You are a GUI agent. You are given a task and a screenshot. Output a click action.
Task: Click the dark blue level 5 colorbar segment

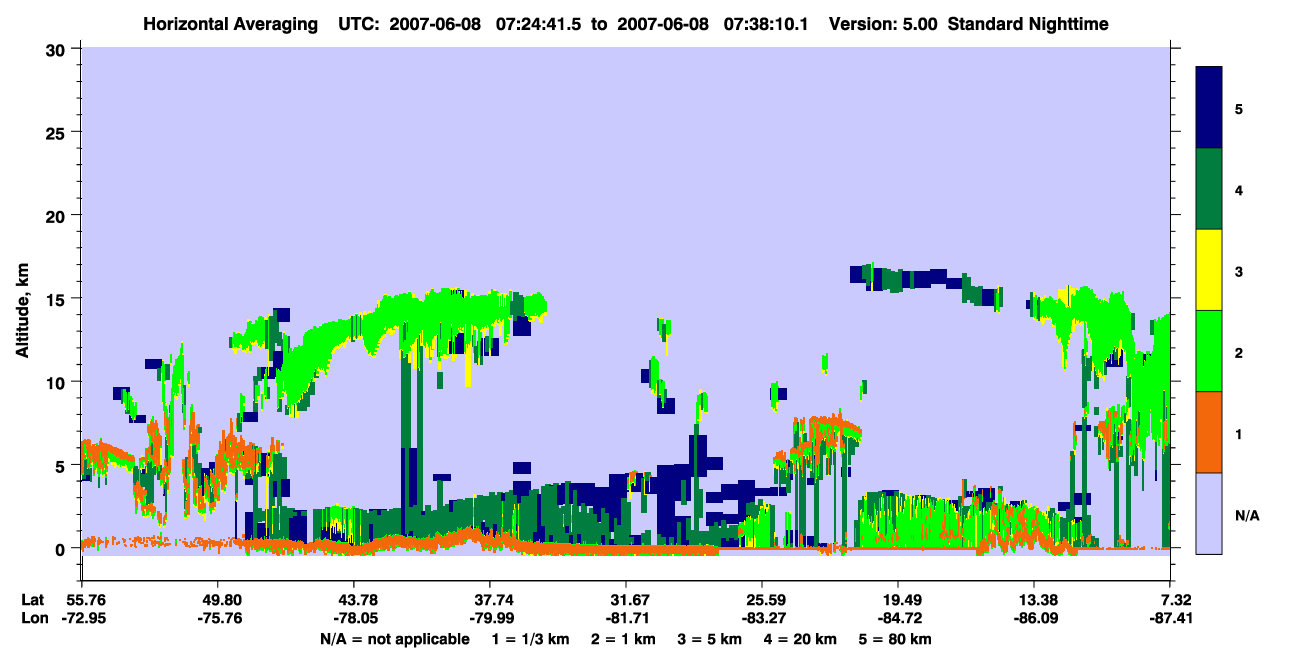click(x=1209, y=108)
